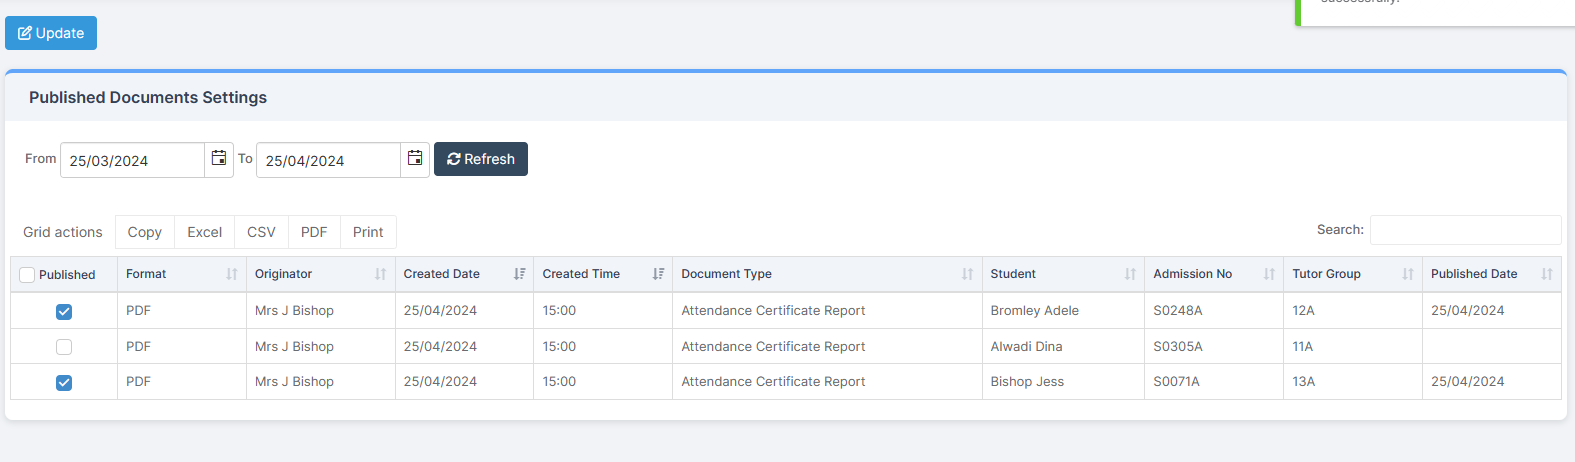This screenshot has height=462, width=1575.
Task: Sort by Admission No sort icon
Action: point(1269,274)
